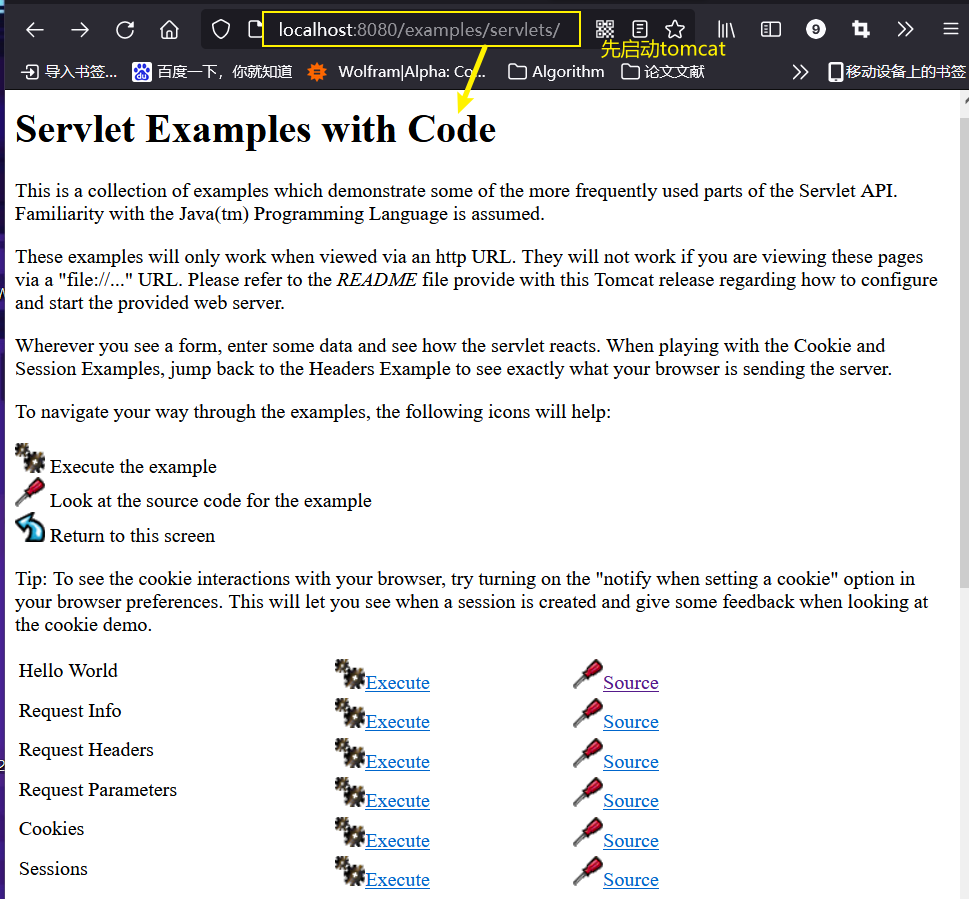Click gears icon in Sessions row

pos(350,871)
